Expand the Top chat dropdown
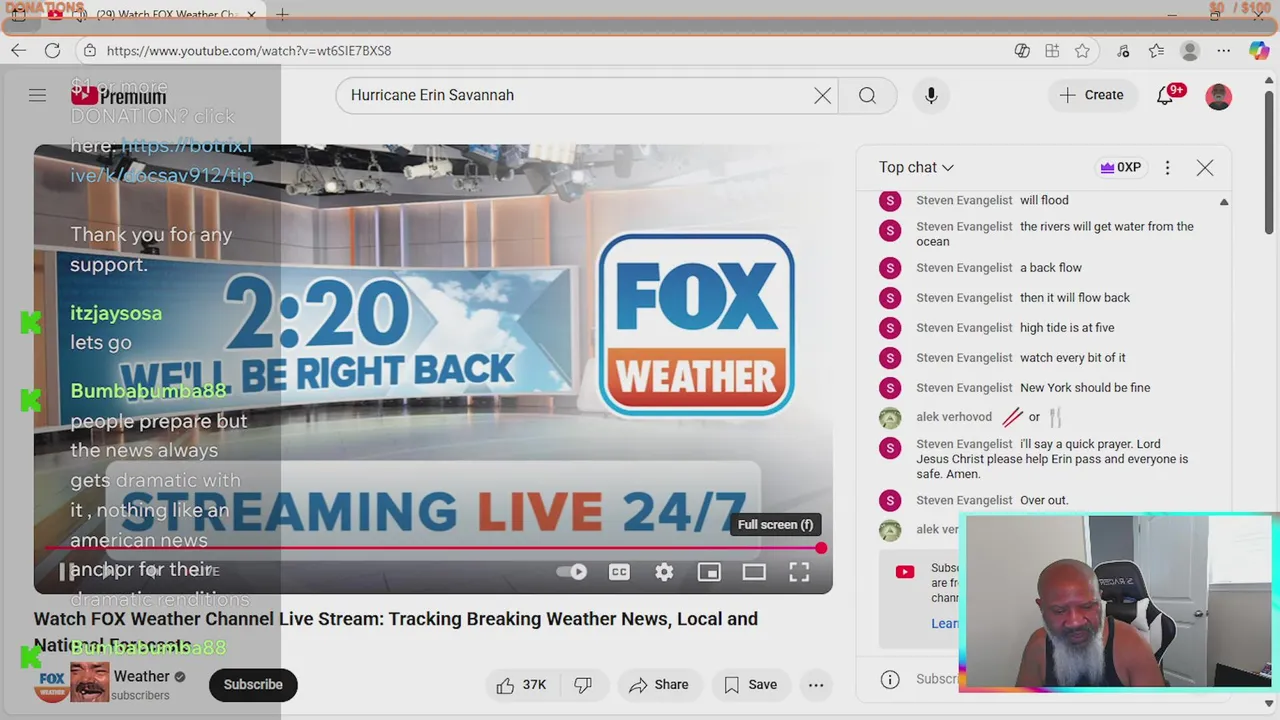This screenshot has height=720, width=1280. point(916,168)
